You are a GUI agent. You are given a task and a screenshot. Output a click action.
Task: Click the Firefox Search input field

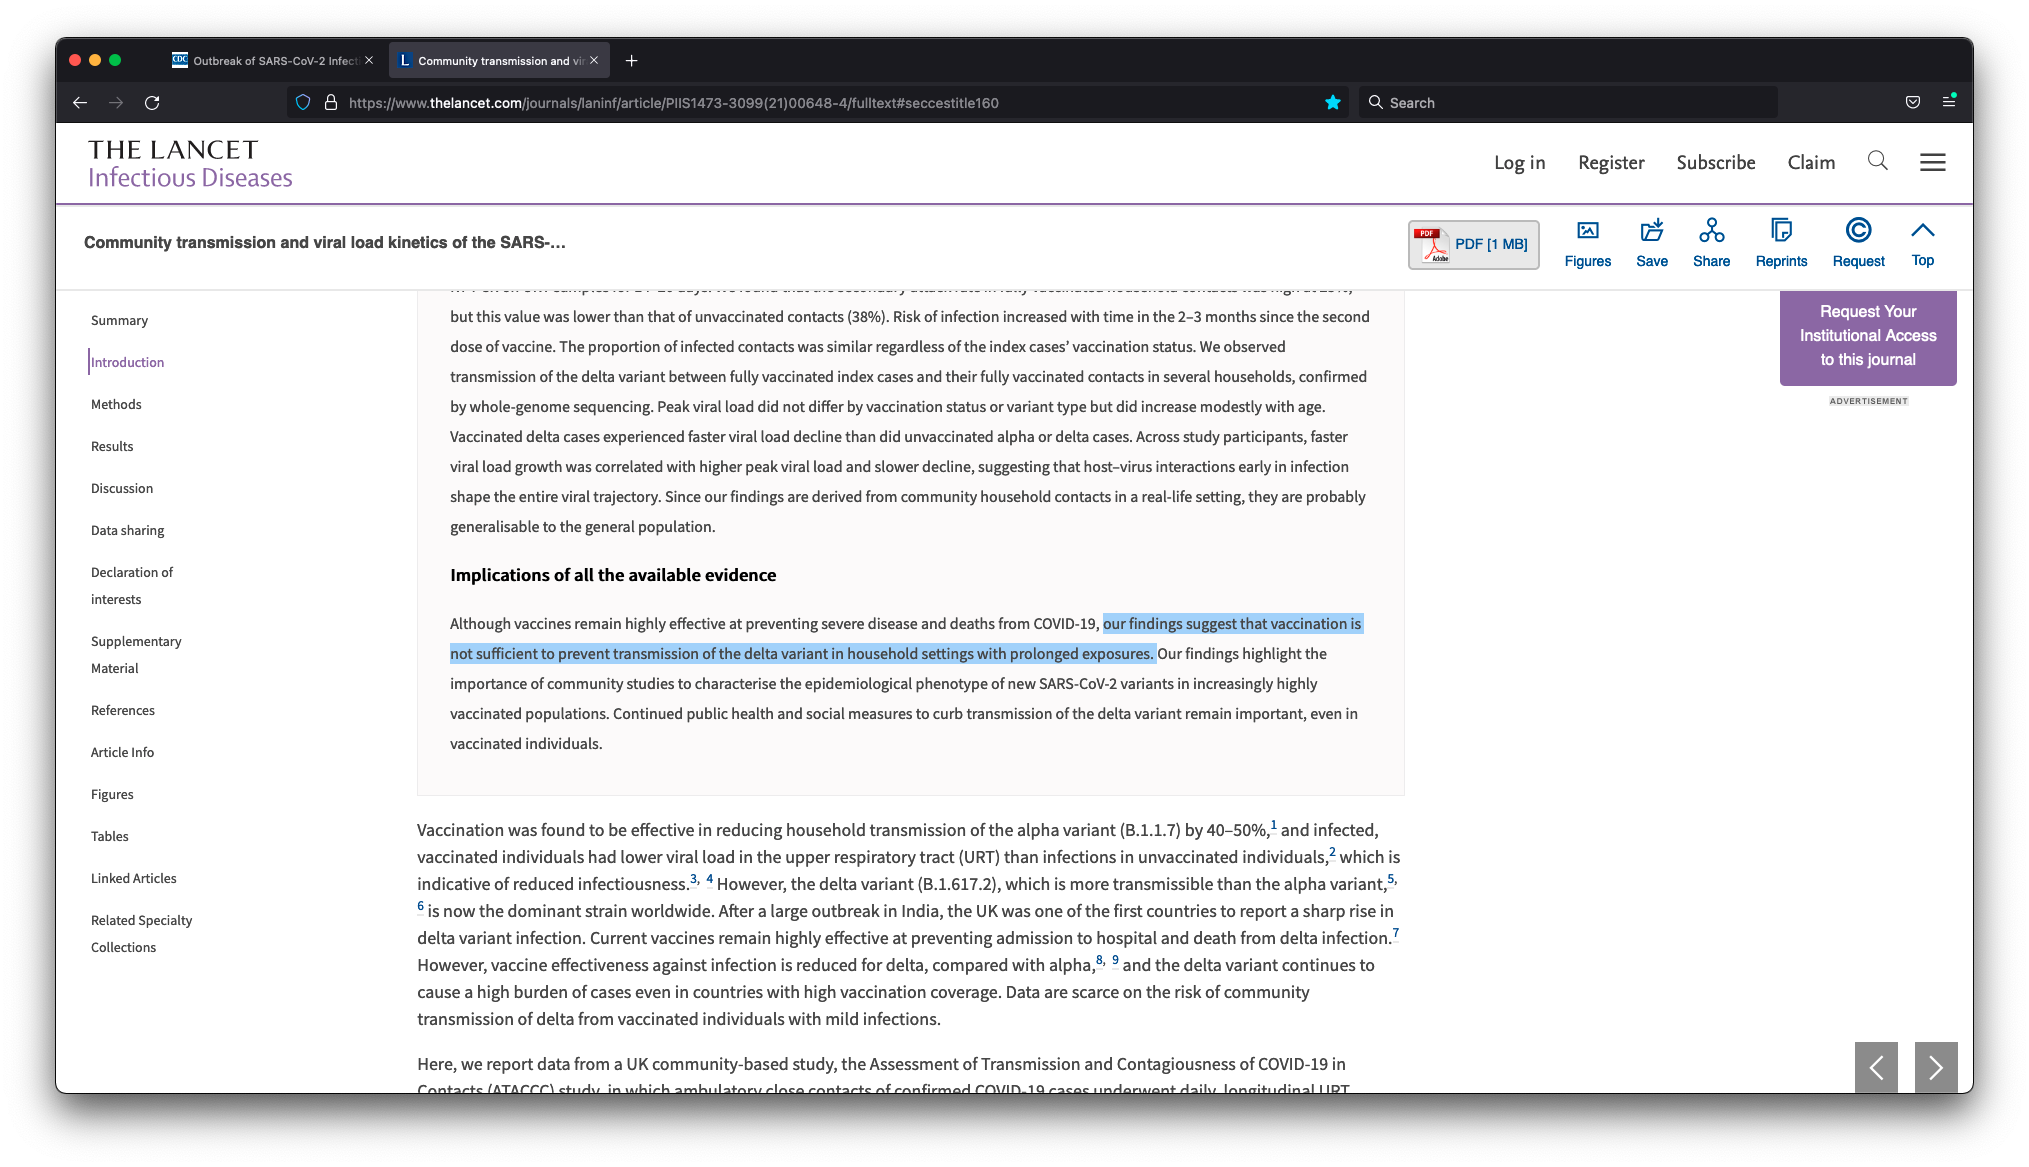pos(1570,103)
